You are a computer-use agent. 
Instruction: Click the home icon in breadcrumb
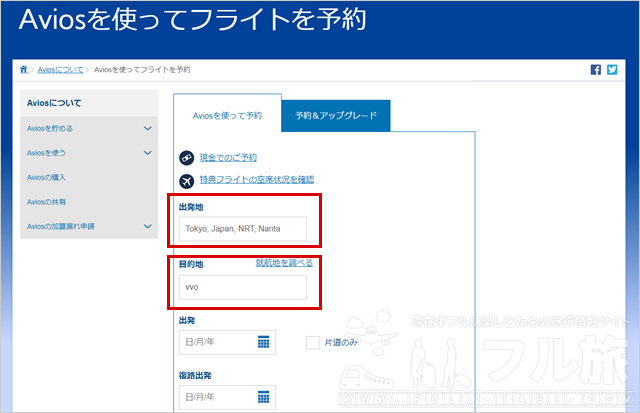click(24, 69)
